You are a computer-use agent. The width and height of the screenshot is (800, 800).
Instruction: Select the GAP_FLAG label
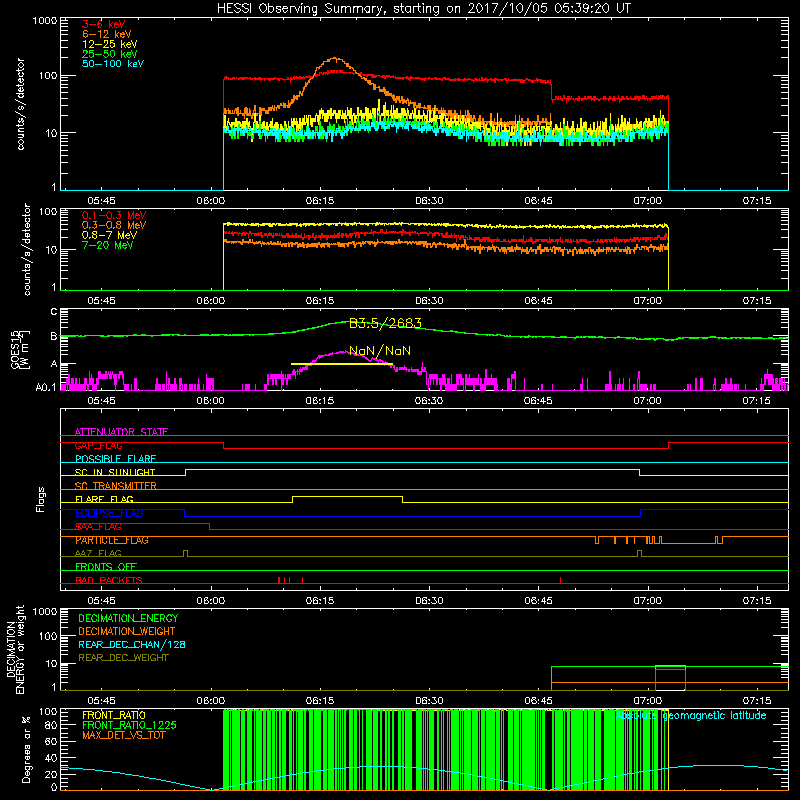coord(98,445)
